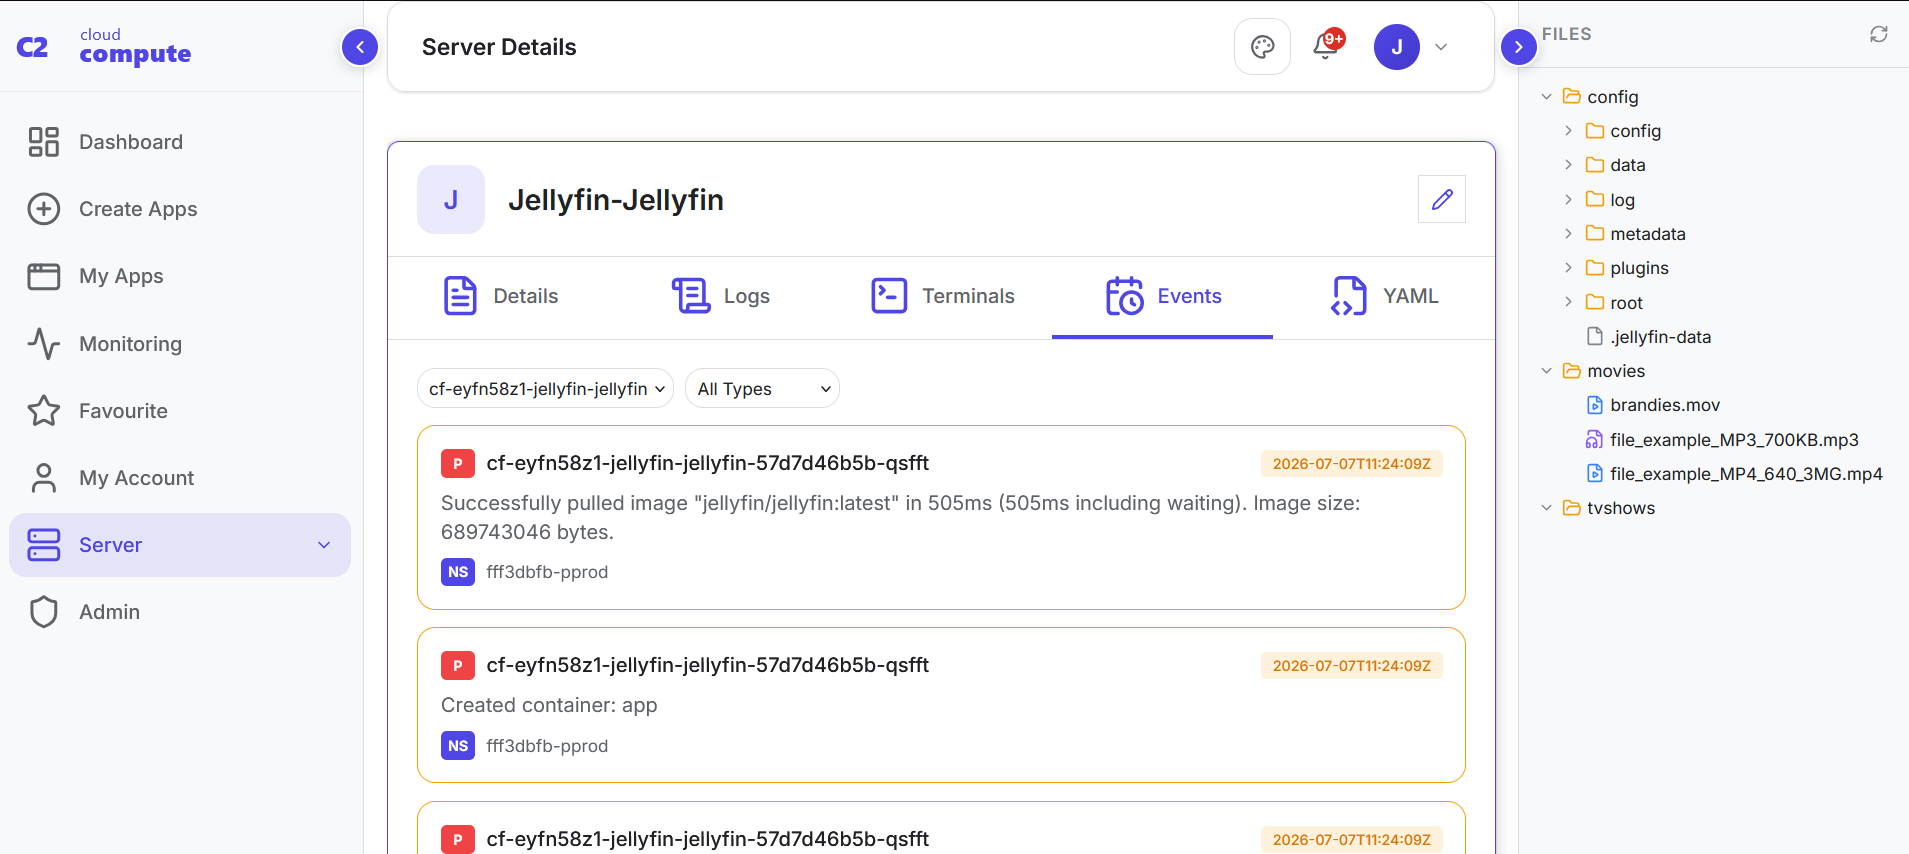Open the cf-eyfn58z1-jellyfin-jellyfin pod dropdown

[x=546, y=388]
